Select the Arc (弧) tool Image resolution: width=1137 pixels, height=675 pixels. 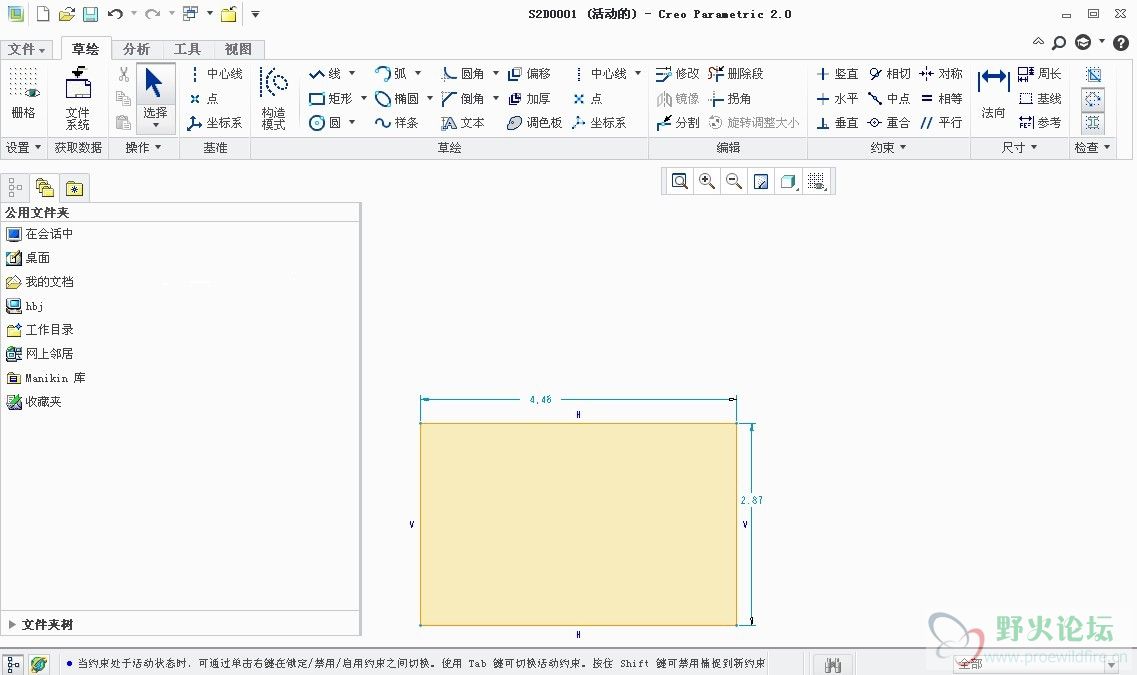tap(390, 73)
